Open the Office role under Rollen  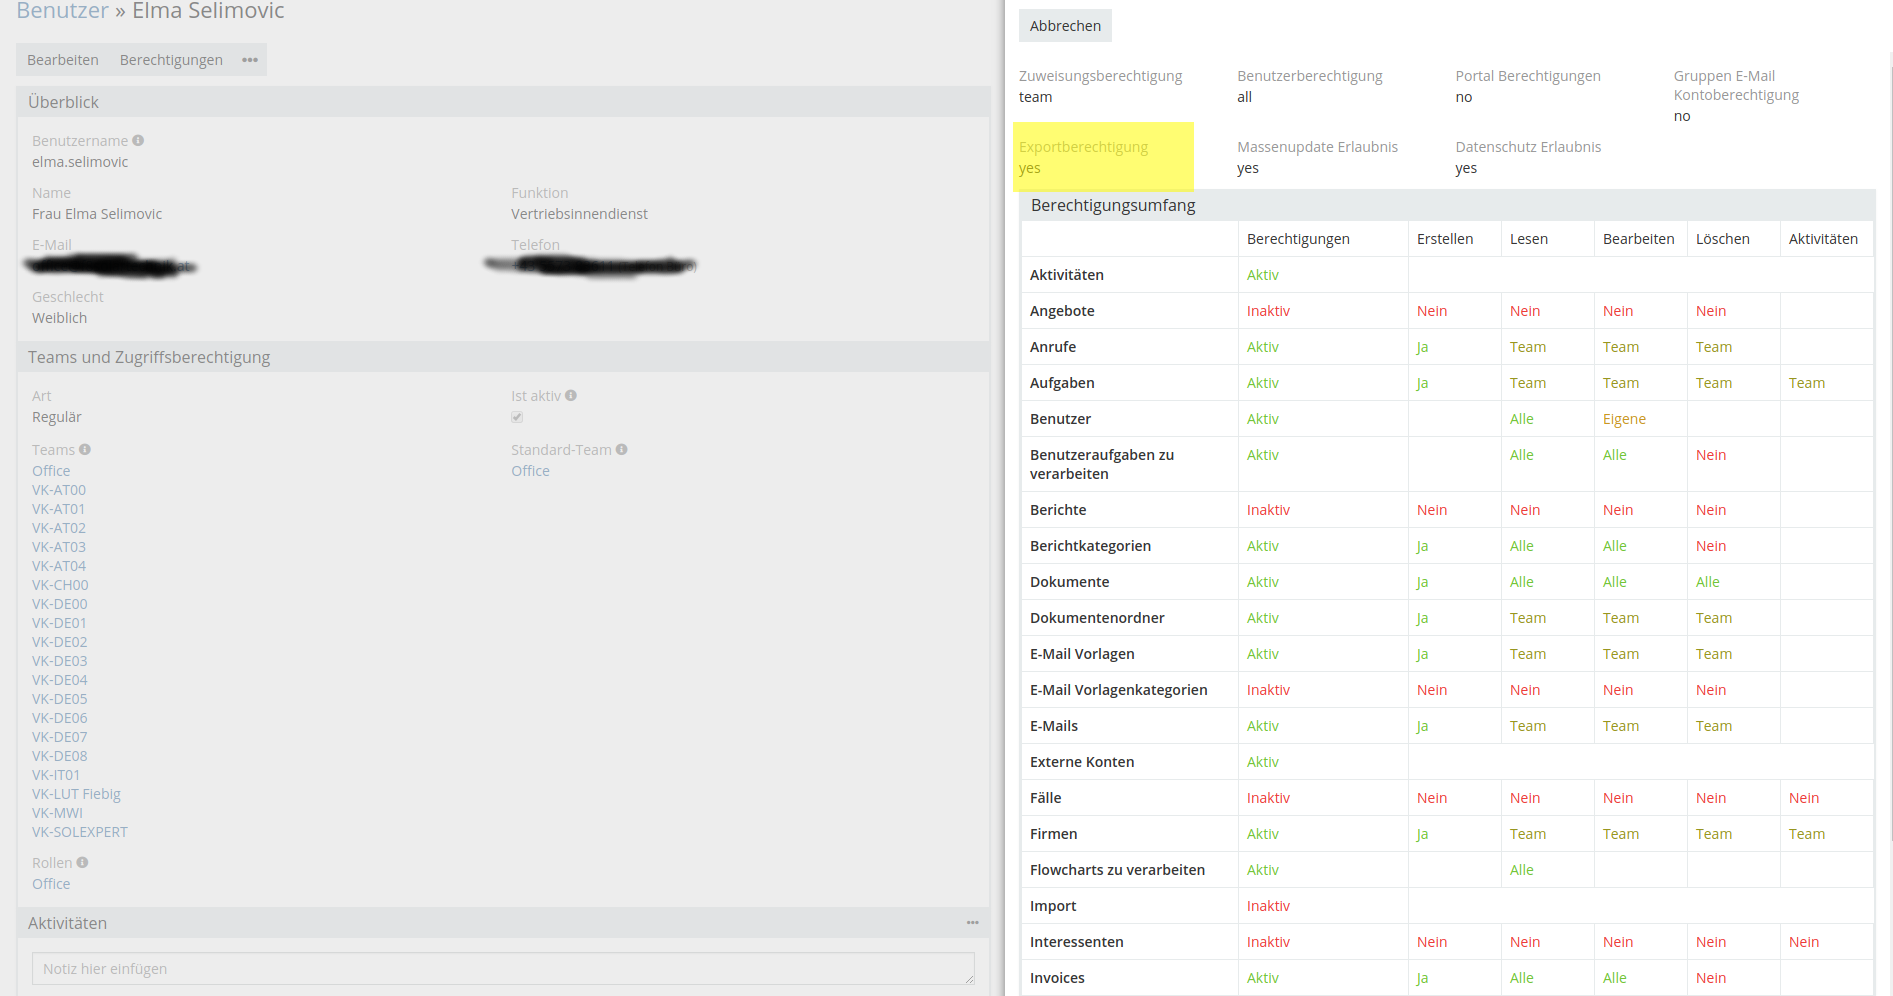click(x=51, y=884)
